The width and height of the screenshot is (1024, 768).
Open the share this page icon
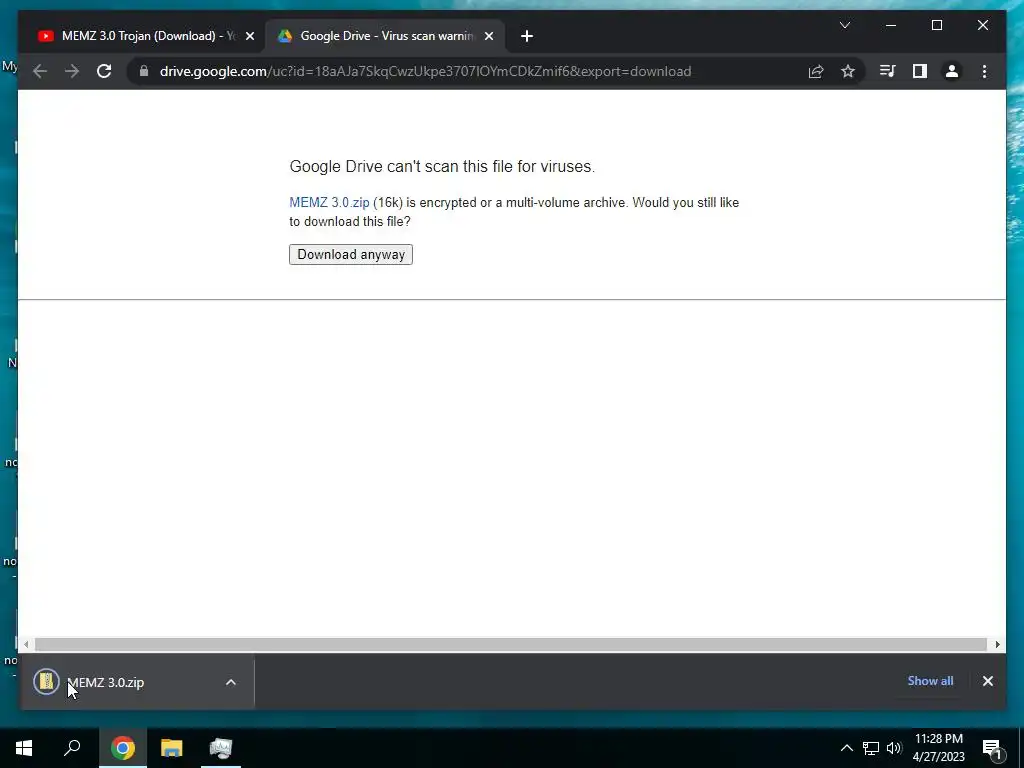coord(816,71)
